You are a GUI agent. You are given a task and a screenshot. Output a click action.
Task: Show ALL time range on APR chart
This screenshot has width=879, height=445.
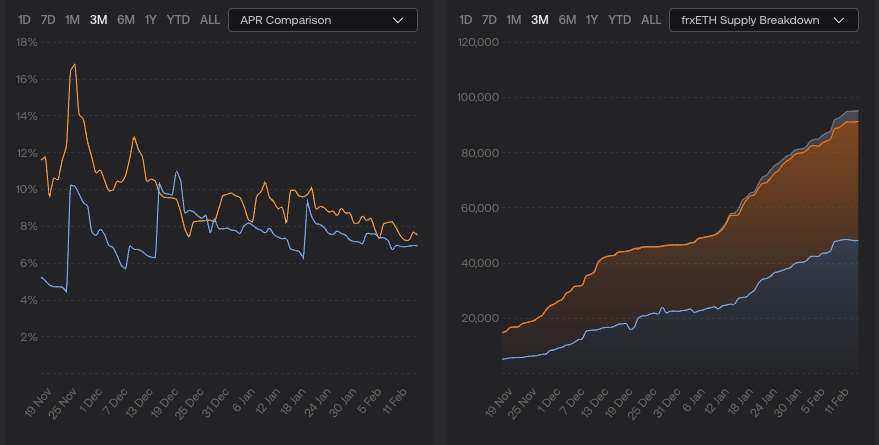[x=210, y=20]
